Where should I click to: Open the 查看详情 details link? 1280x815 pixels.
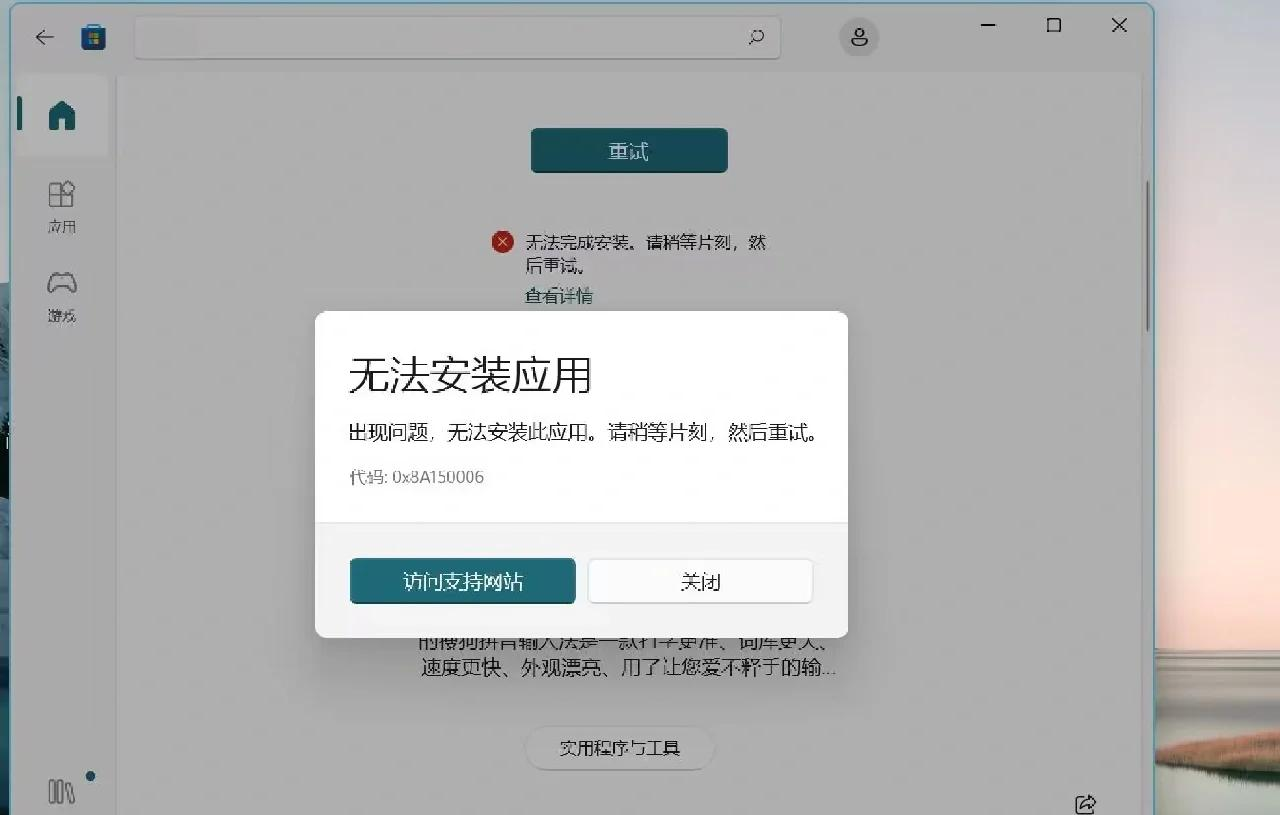(559, 296)
